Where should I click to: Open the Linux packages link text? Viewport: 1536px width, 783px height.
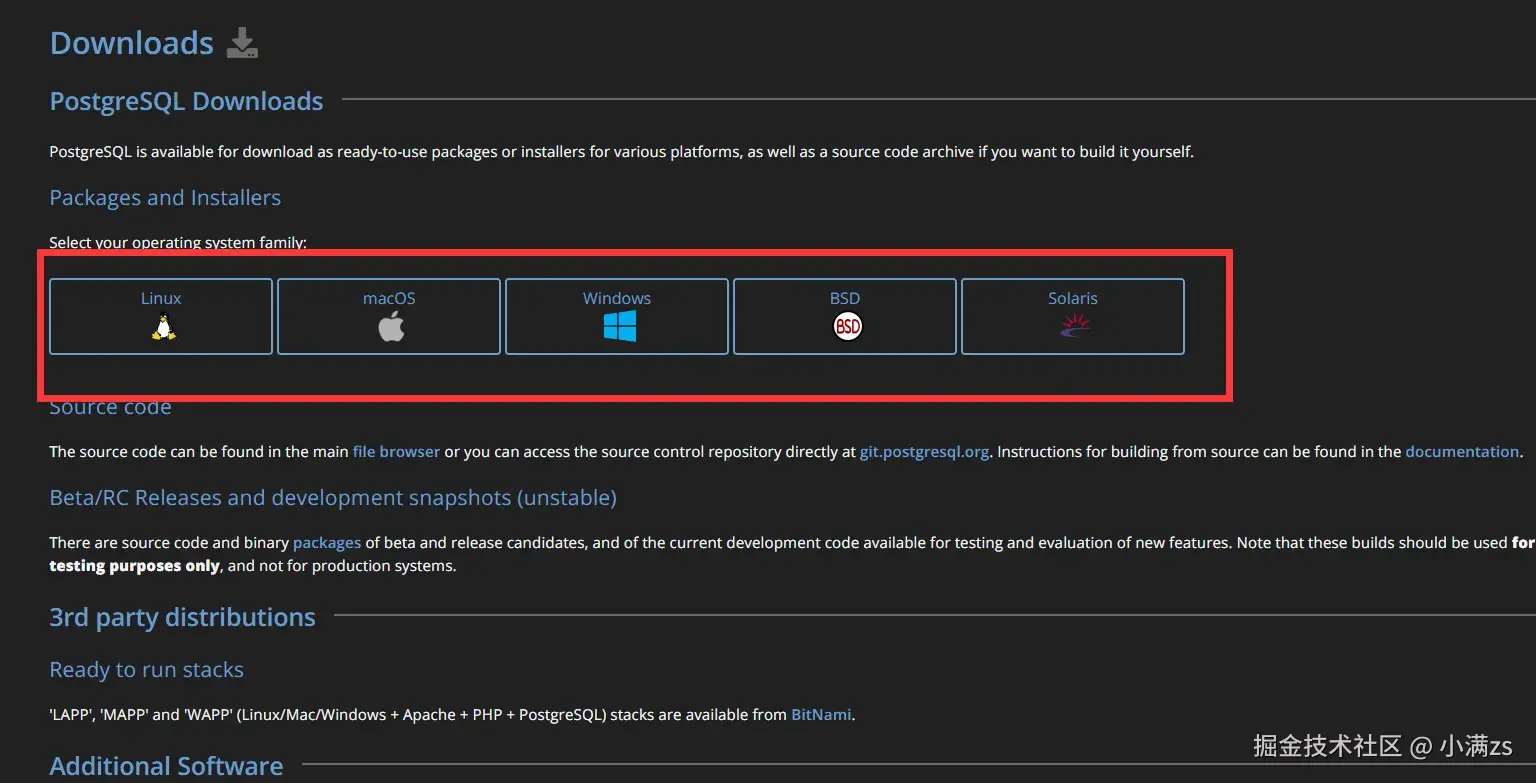coord(161,298)
